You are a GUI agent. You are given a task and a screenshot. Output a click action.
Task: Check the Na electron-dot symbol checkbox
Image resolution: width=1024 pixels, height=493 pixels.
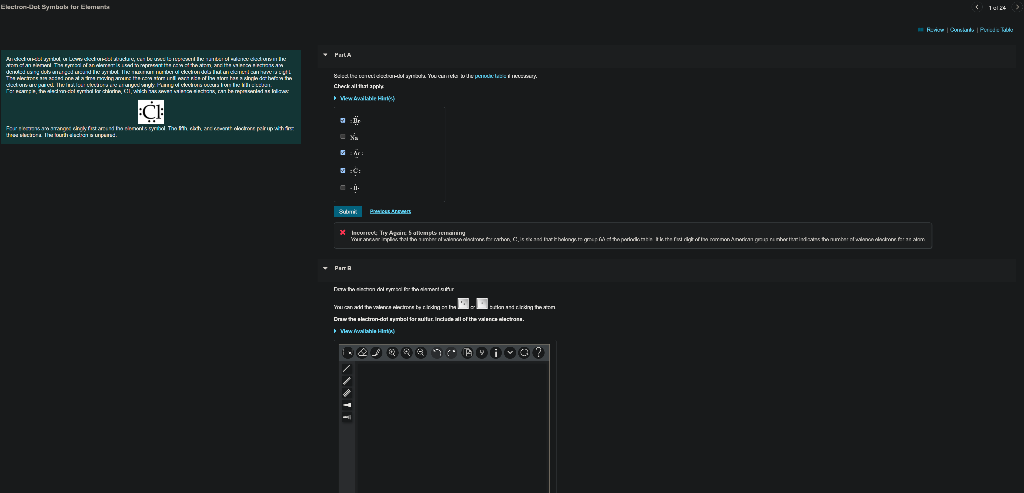[x=343, y=137]
